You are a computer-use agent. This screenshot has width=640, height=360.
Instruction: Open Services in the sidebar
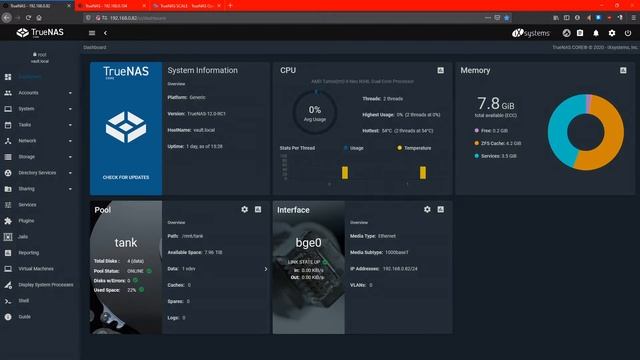[40, 204]
